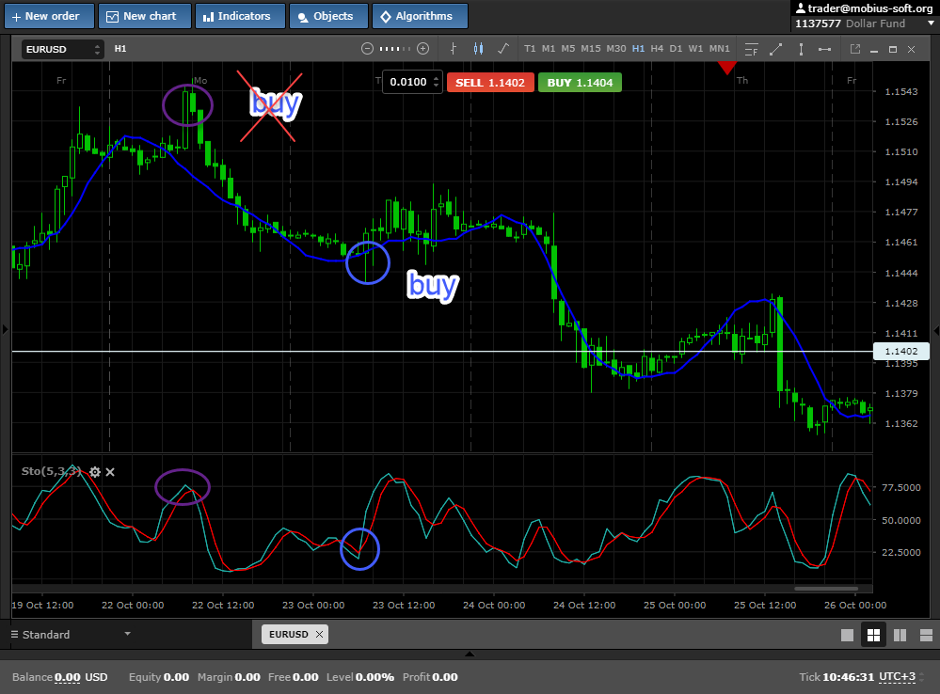The image size is (940, 694).
Task: Select the M1 timeframe
Action: pos(549,49)
